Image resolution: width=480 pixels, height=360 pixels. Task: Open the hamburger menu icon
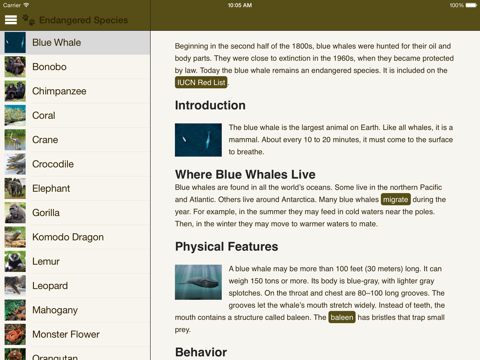tap(11, 20)
